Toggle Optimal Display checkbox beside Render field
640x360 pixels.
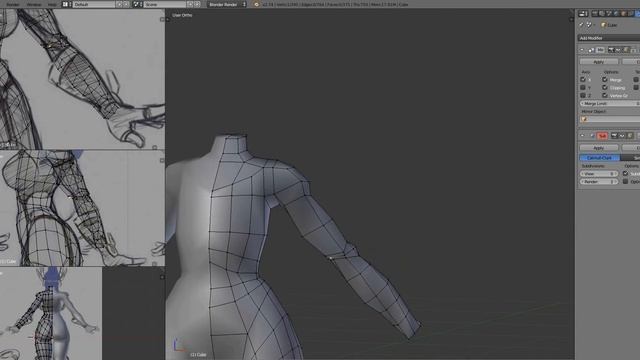click(625, 181)
